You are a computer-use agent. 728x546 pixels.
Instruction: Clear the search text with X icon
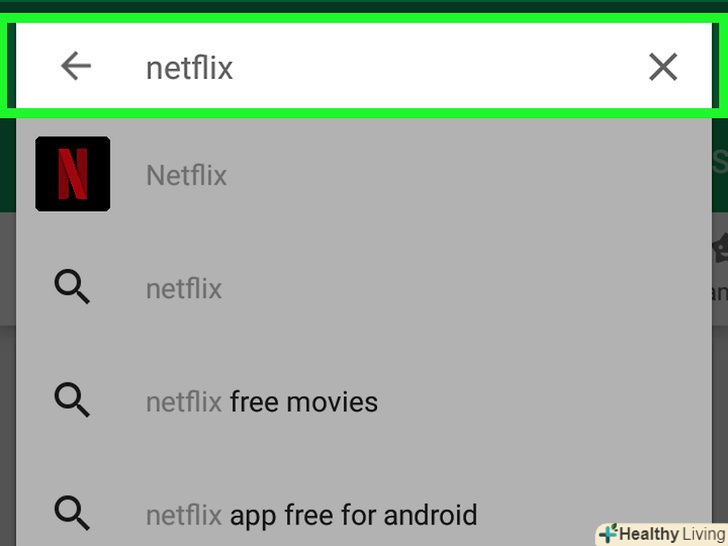(x=663, y=67)
